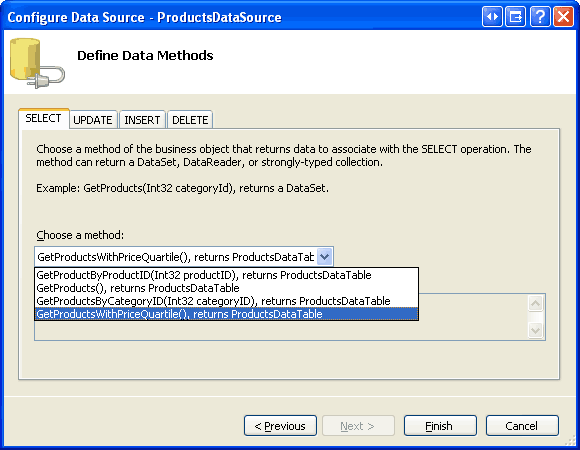The image size is (580, 450).
Task: Click the database plug wizard icon
Action: (x=37, y=63)
